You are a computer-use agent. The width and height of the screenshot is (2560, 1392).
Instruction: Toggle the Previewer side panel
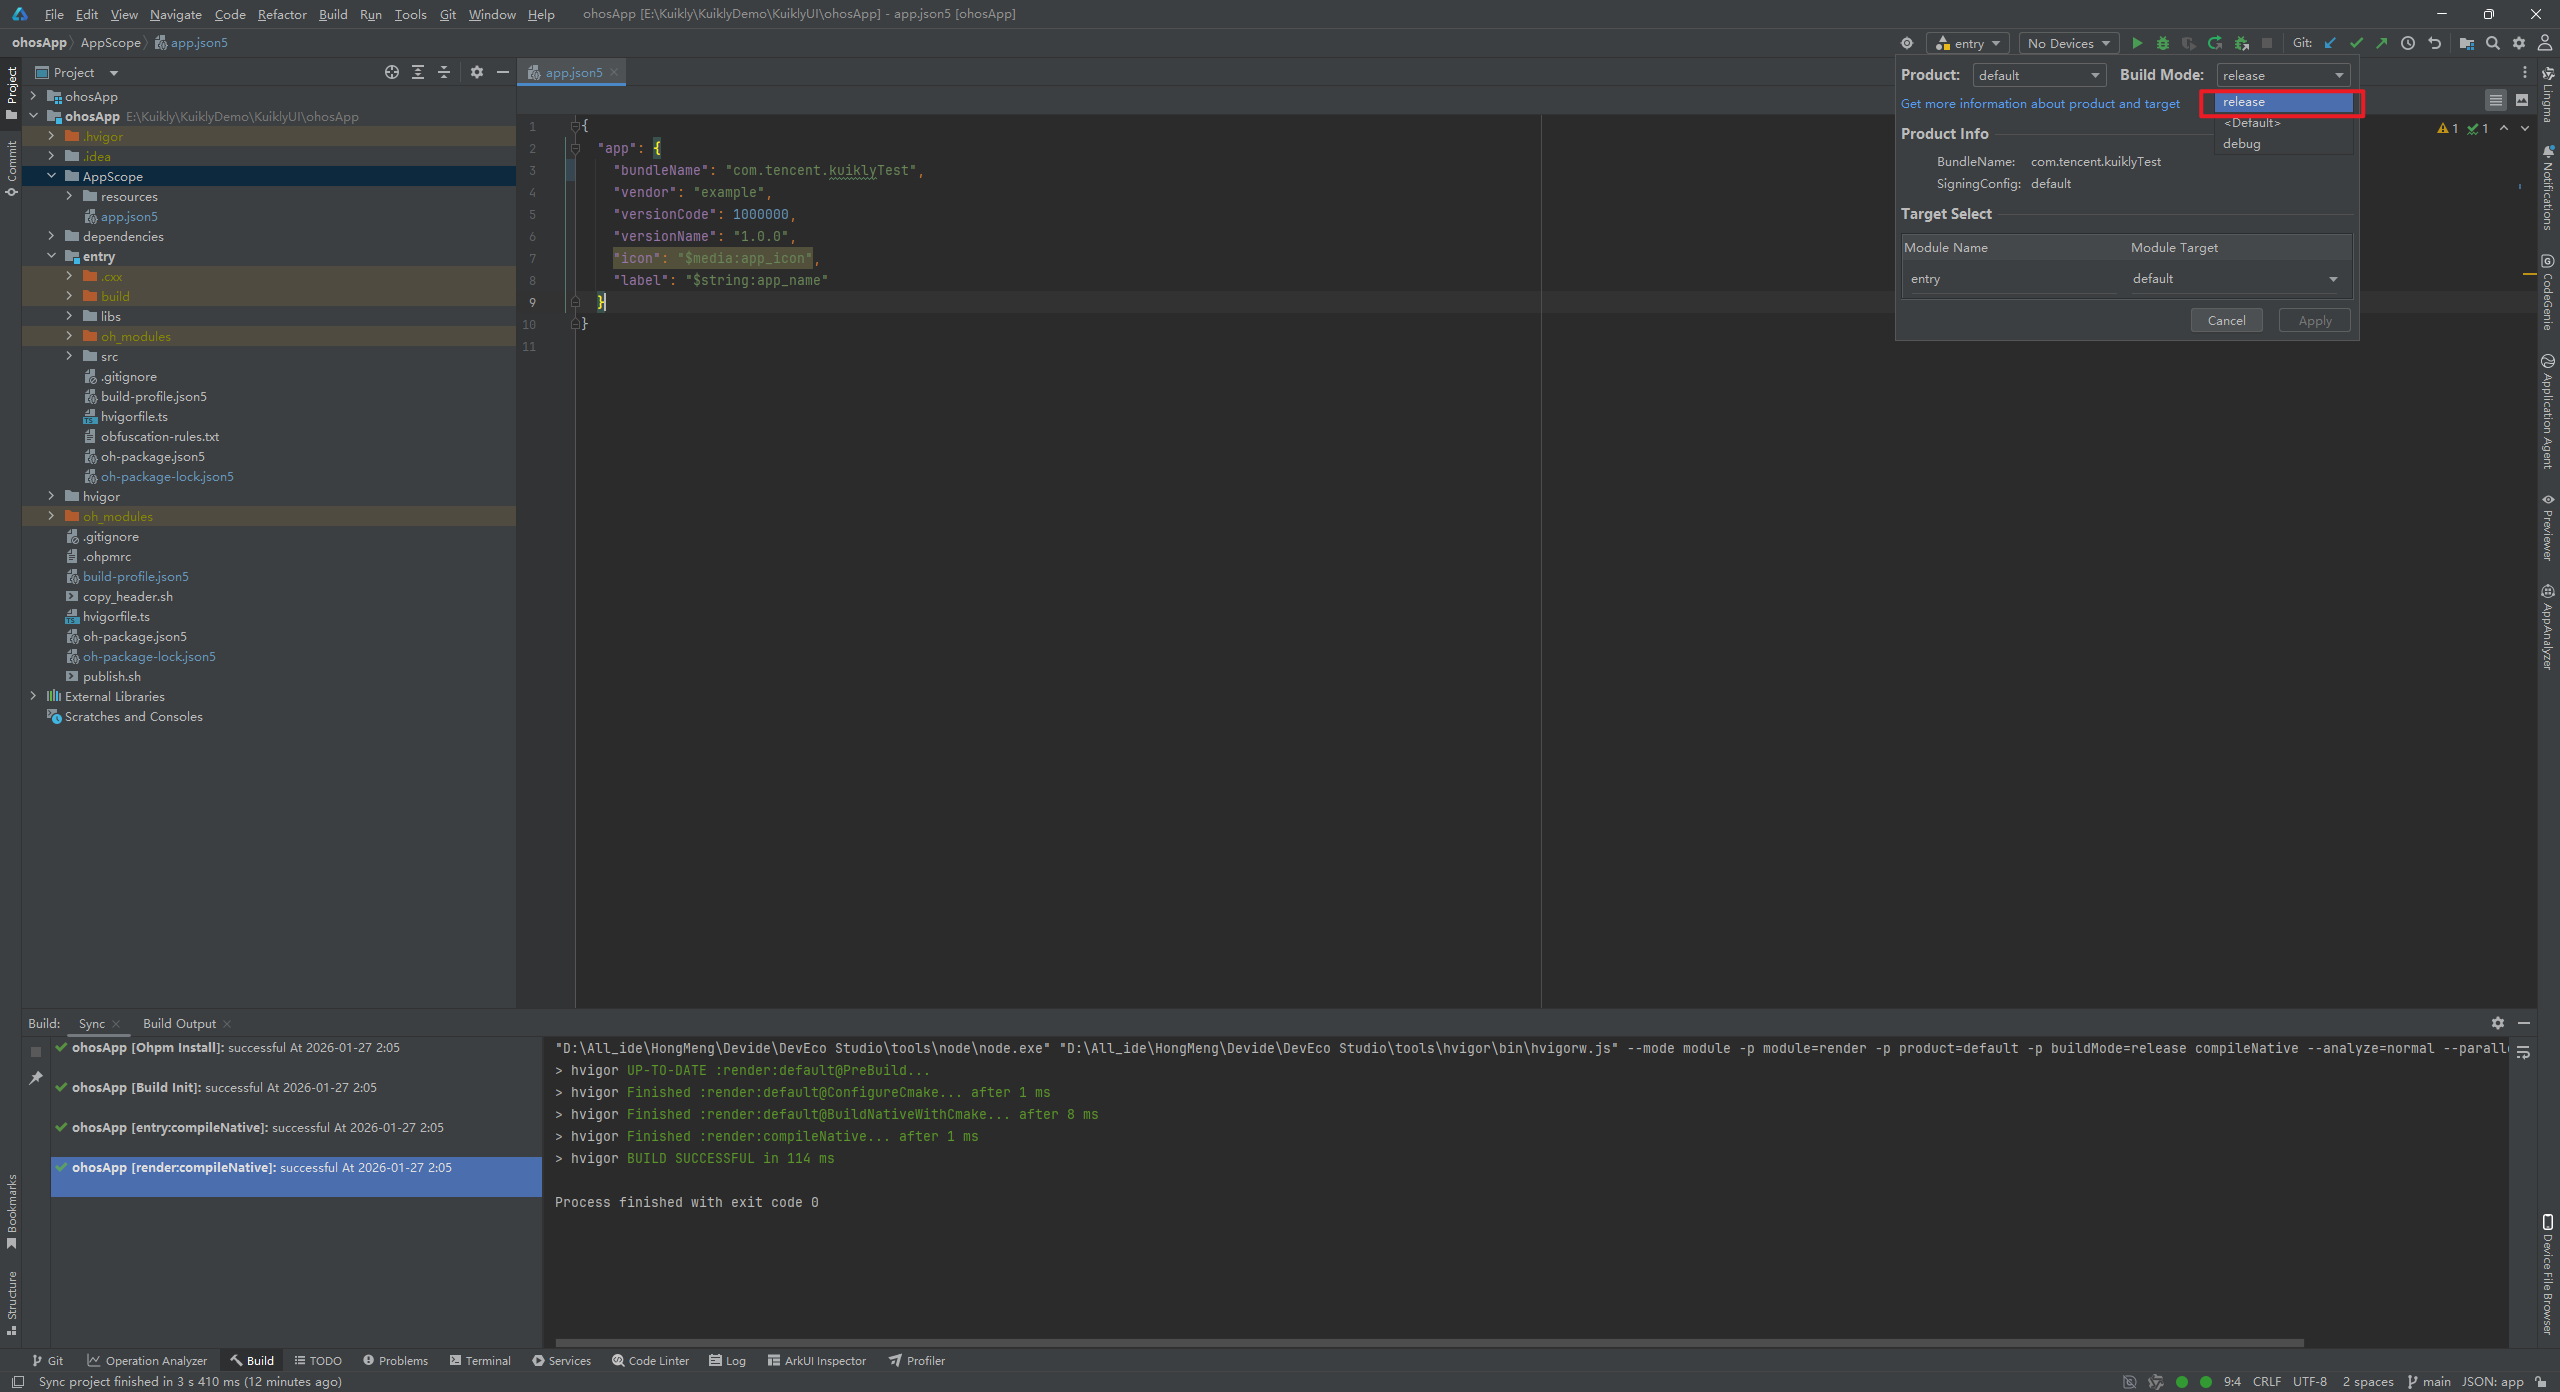2547,528
